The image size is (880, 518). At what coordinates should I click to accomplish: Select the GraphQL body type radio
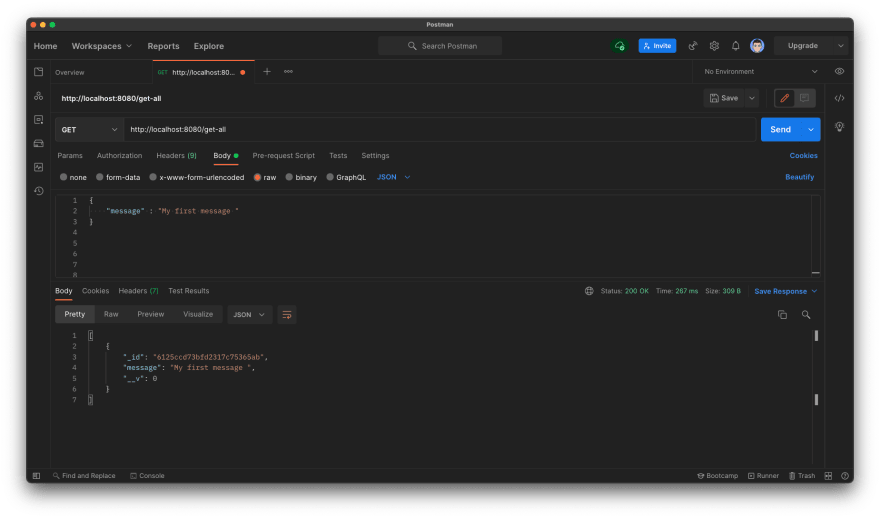[x=330, y=177]
